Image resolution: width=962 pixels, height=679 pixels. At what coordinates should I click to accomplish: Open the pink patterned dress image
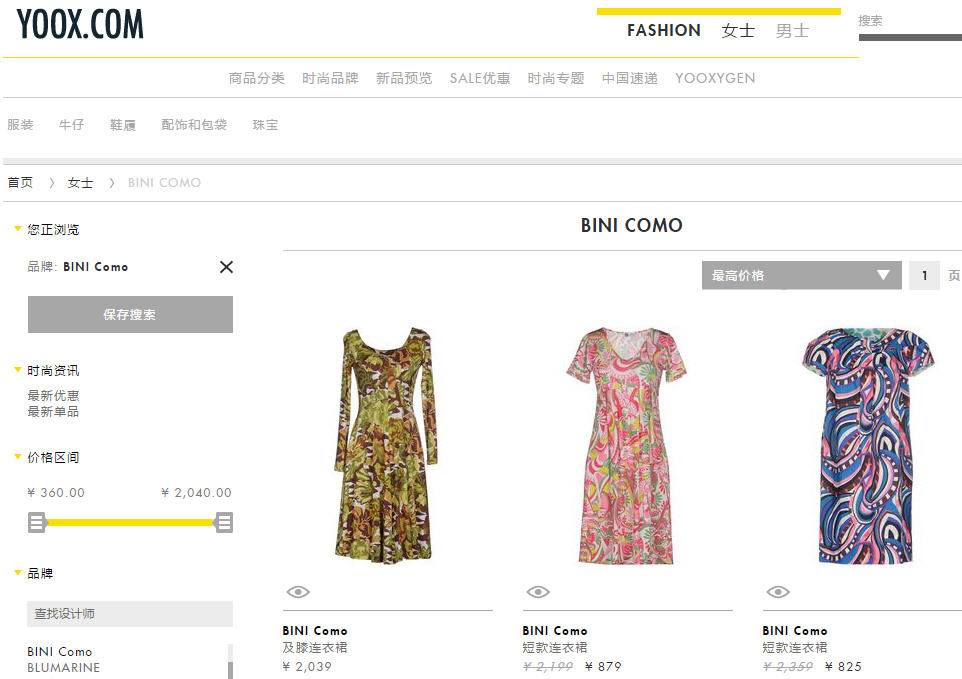pyautogui.click(x=626, y=445)
